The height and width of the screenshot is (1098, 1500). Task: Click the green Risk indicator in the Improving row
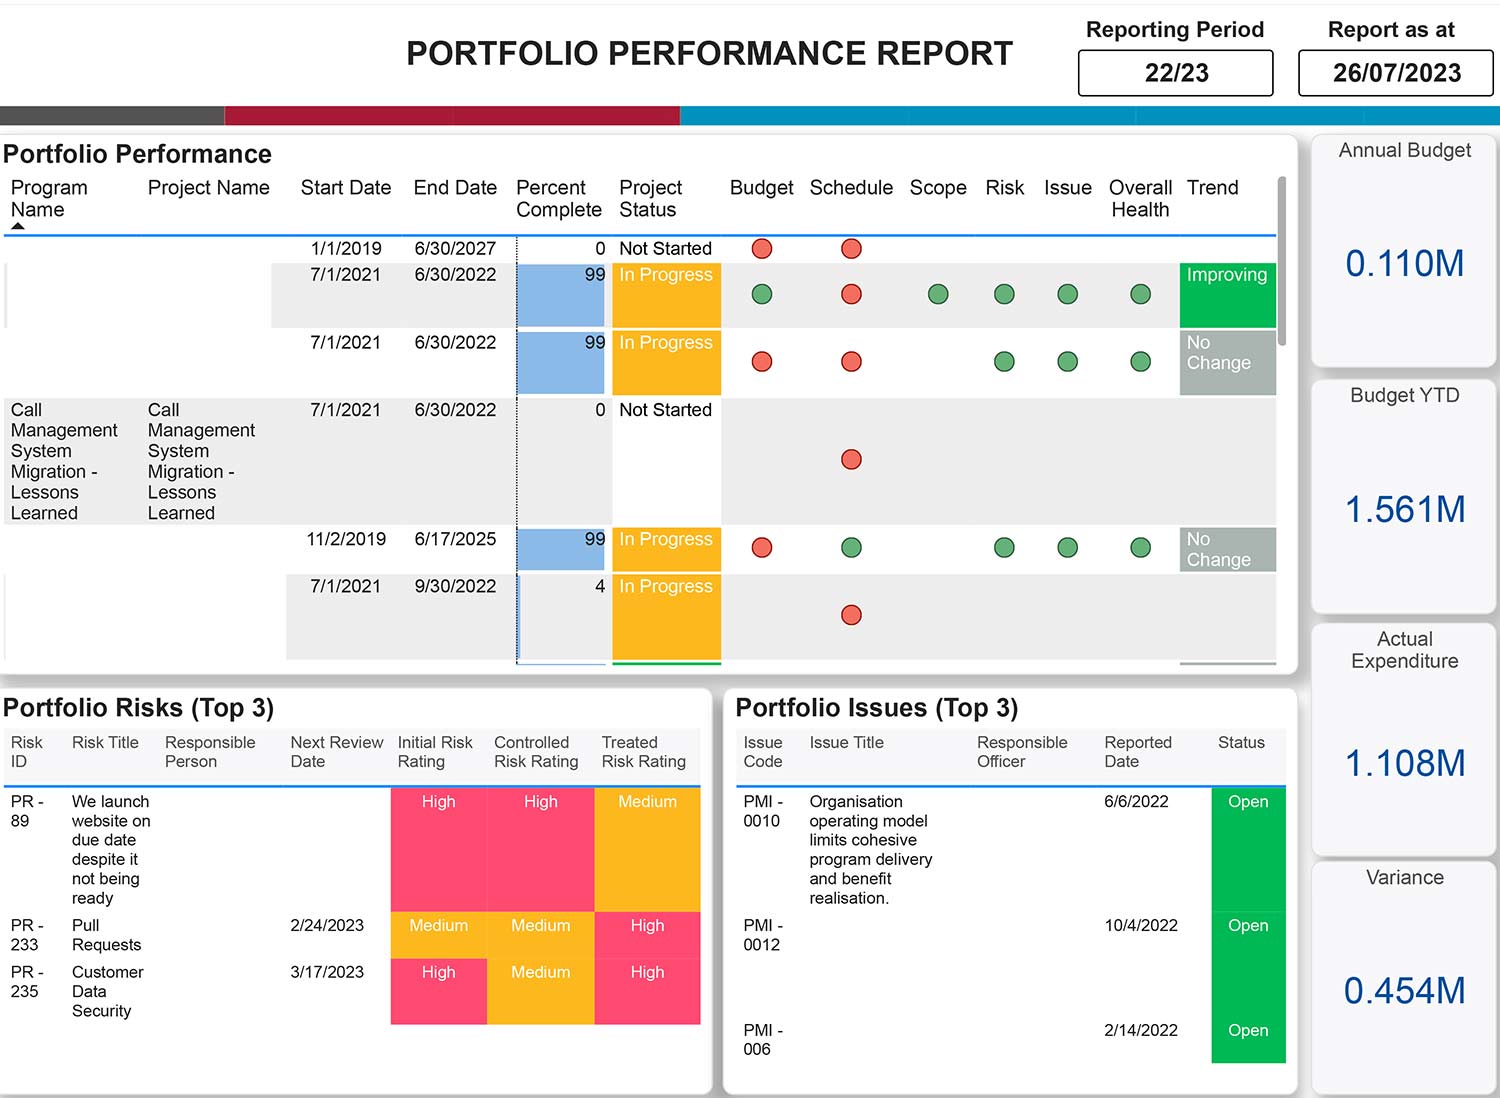[1004, 294]
